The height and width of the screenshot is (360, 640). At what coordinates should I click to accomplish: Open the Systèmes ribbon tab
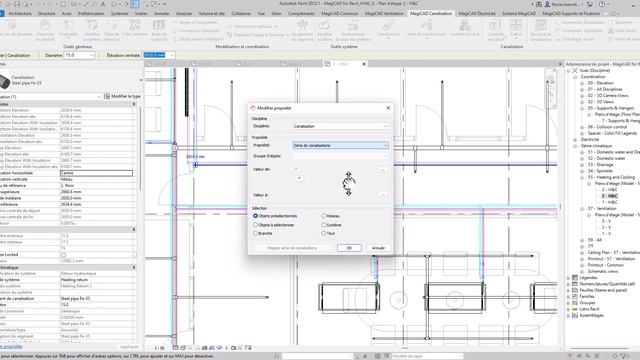point(119,13)
